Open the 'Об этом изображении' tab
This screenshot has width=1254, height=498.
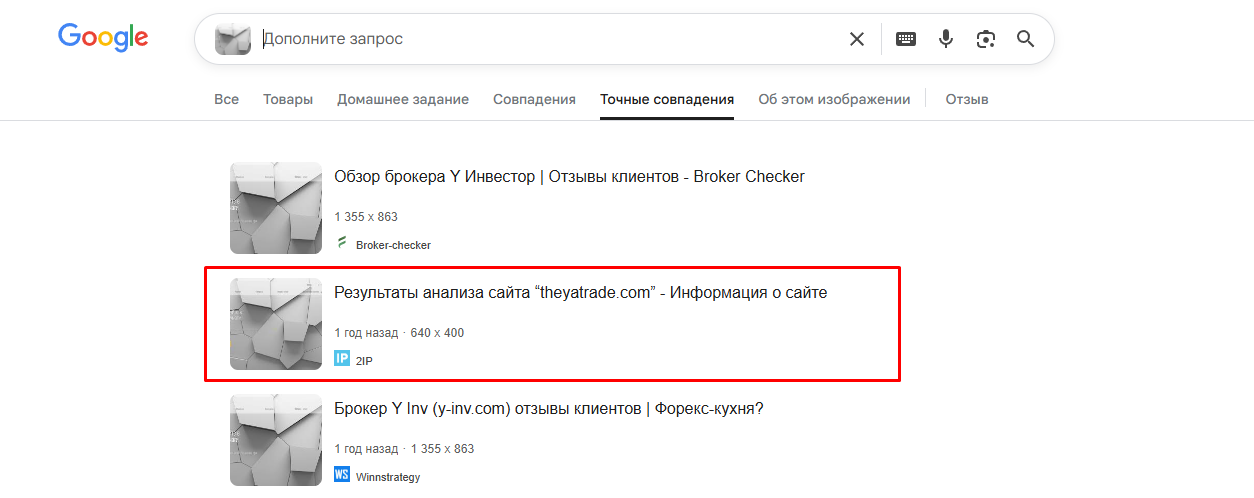pos(834,99)
